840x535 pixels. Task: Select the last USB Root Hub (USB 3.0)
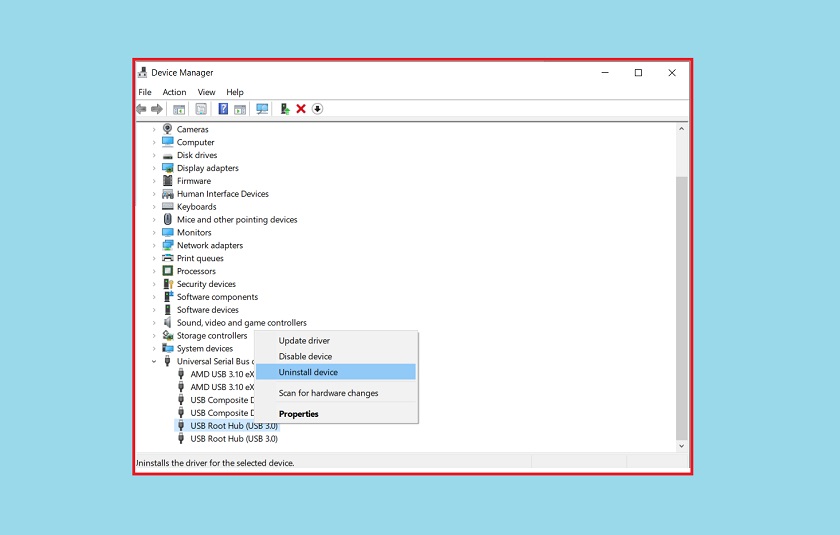(234, 439)
